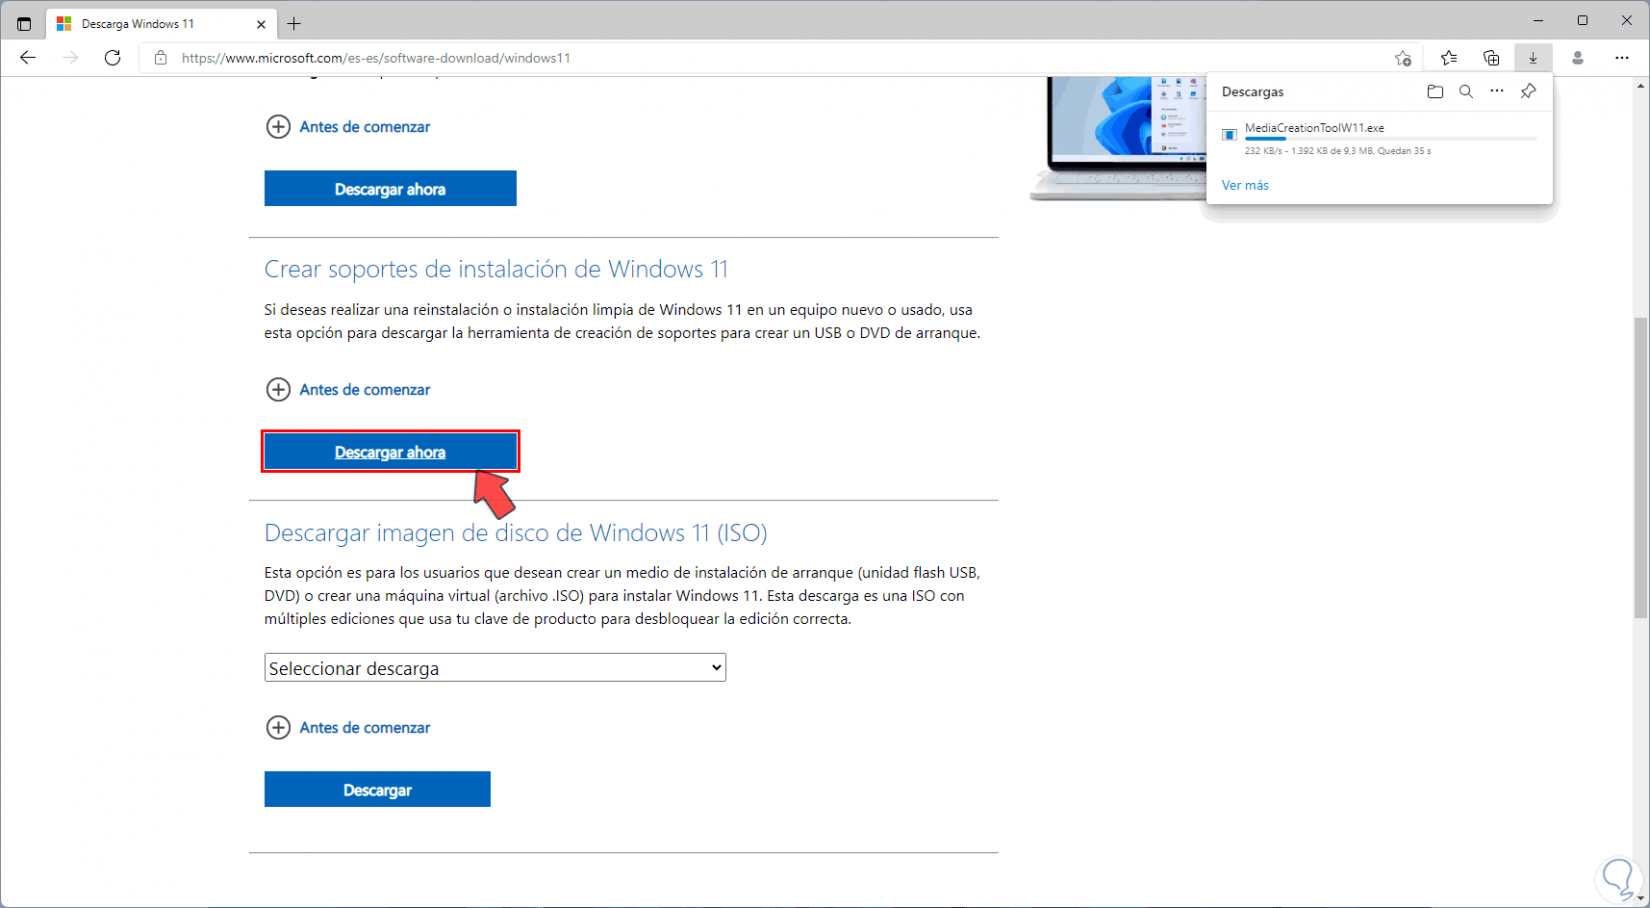This screenshot has height=908, width=1650.
Task: Click the Descargas panel title
Action: tap(1253, 92)
